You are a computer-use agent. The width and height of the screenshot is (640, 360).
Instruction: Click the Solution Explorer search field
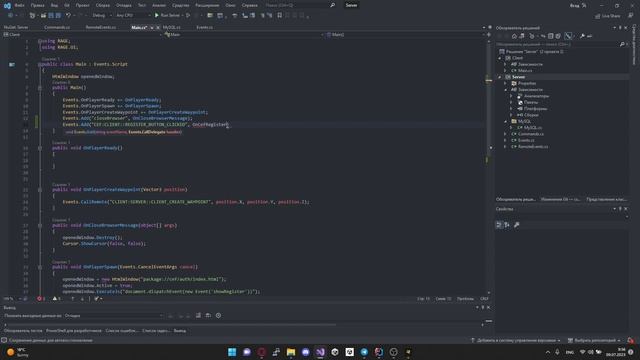click(x=561, y=44)
